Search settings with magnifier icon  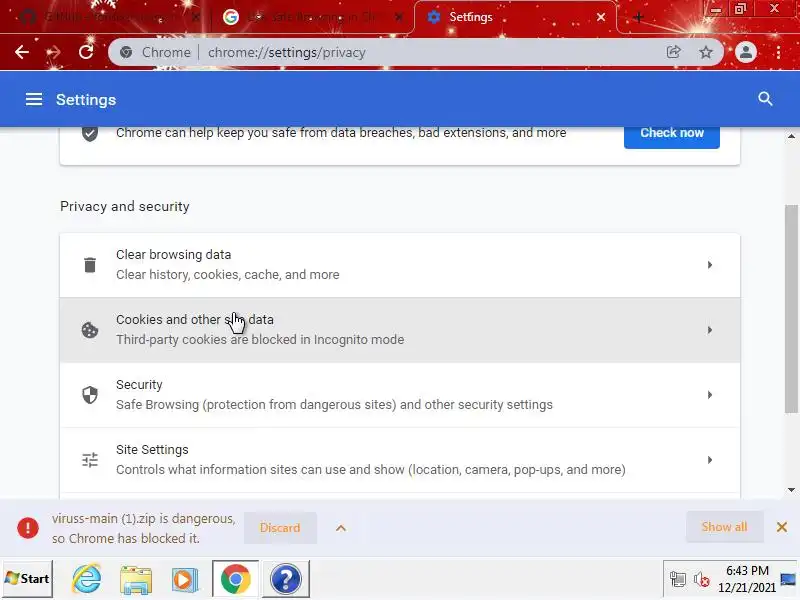(765, 99)
